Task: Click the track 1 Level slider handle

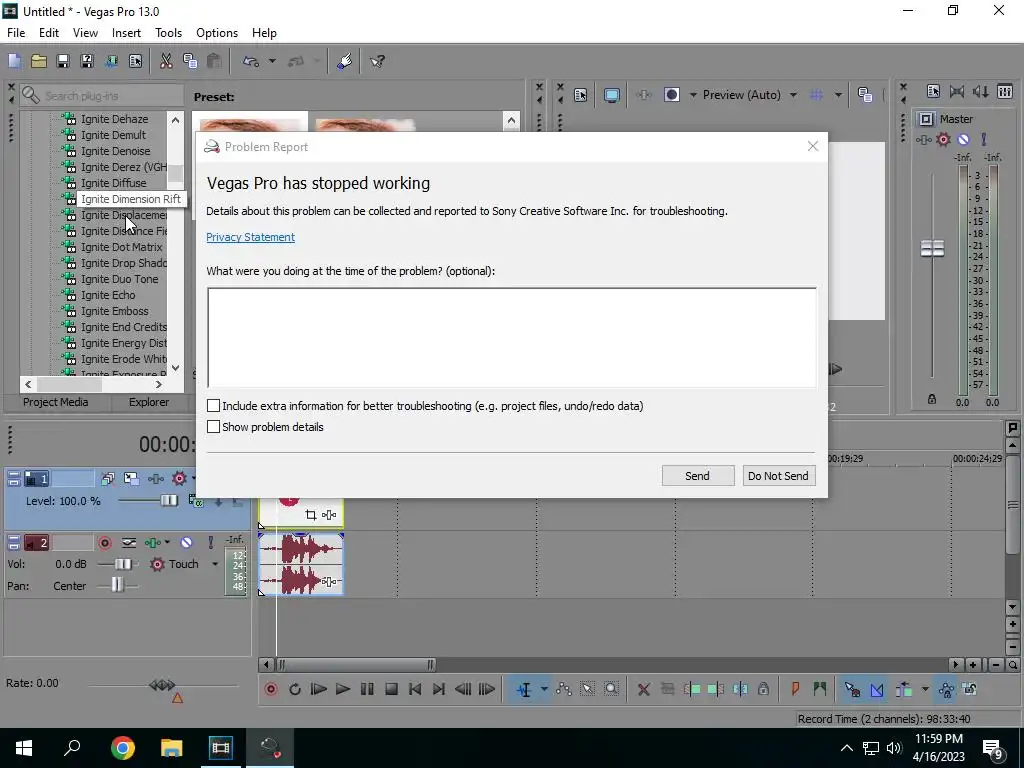Action: tap(169, 500)
